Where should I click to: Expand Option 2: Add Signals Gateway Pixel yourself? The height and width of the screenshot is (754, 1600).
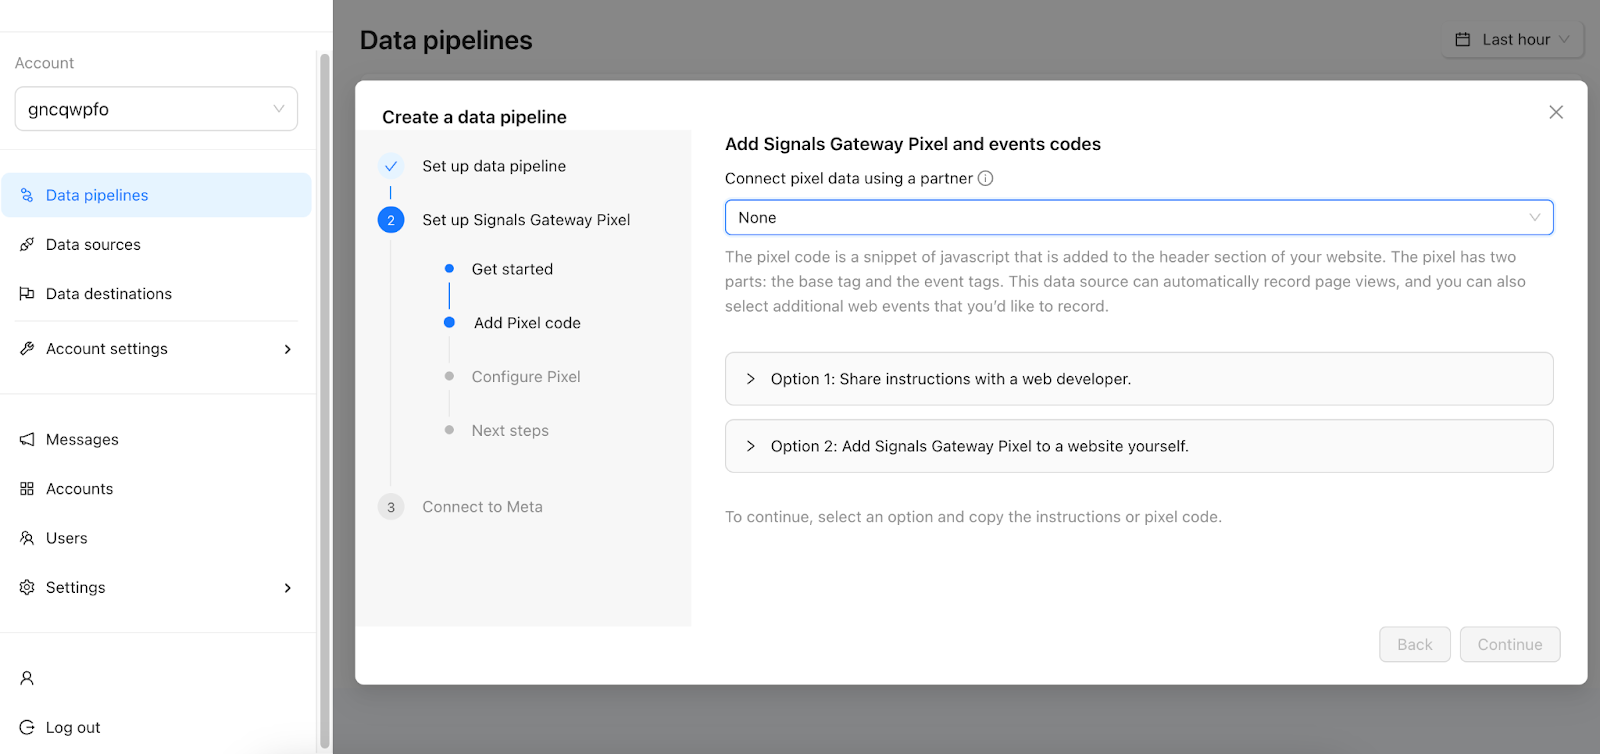[1139, 446]
